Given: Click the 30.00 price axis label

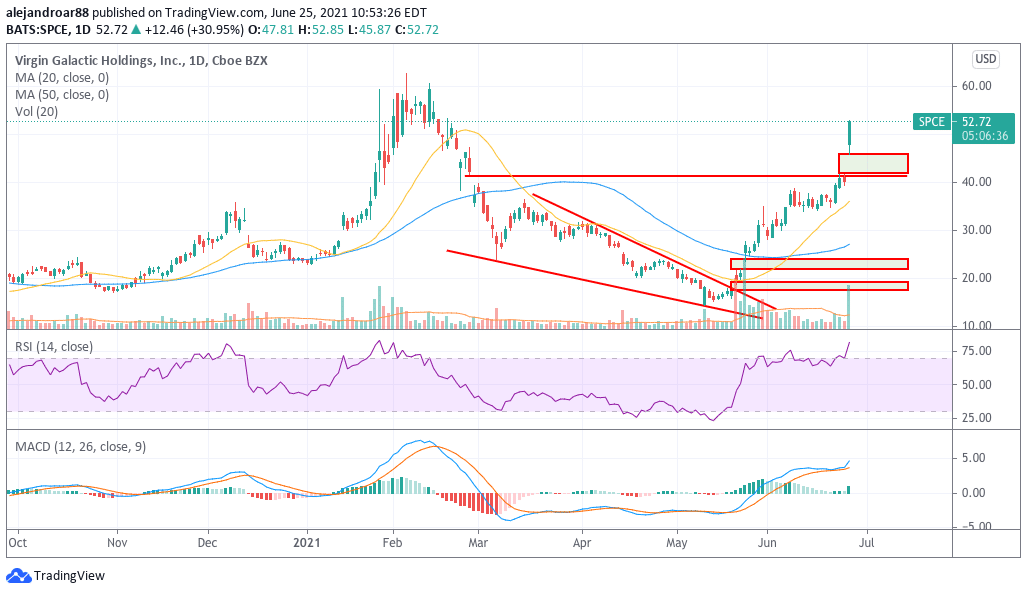Looking at the screenshot, I should [976, 230].
